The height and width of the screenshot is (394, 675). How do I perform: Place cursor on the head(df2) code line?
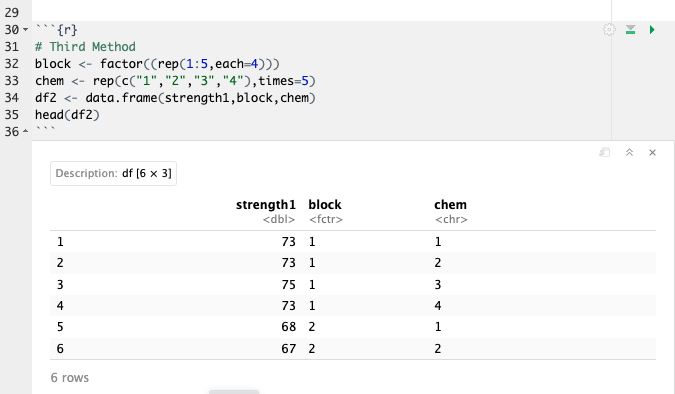pos(67,115)
